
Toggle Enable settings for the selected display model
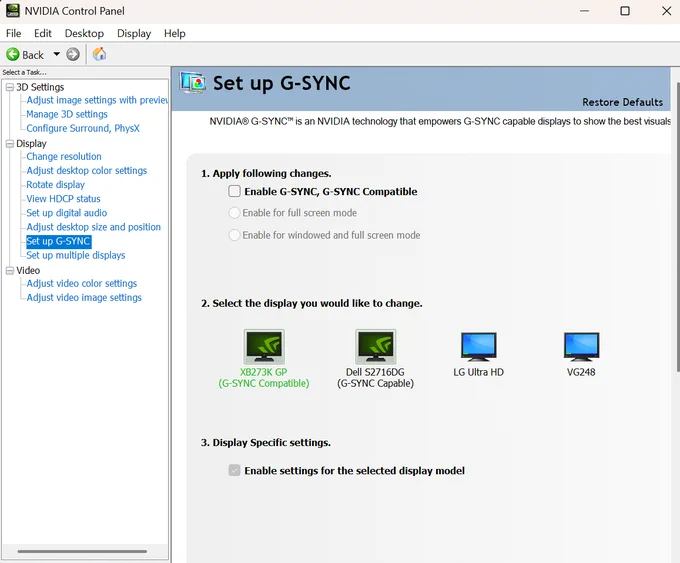pos(234,471)
